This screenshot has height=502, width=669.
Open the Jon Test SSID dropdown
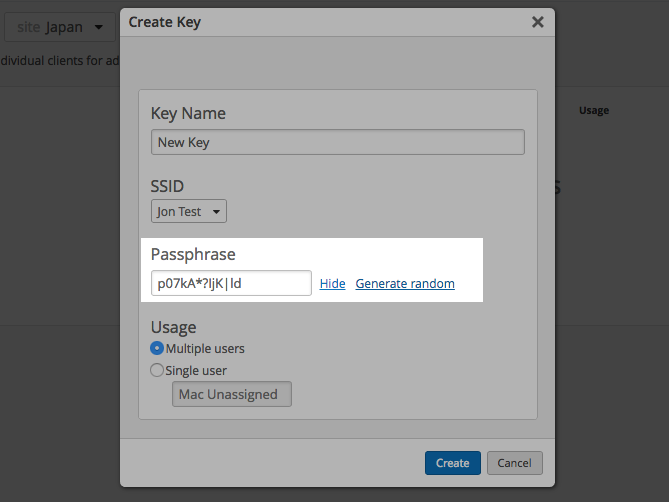click(x=189, y=211)
